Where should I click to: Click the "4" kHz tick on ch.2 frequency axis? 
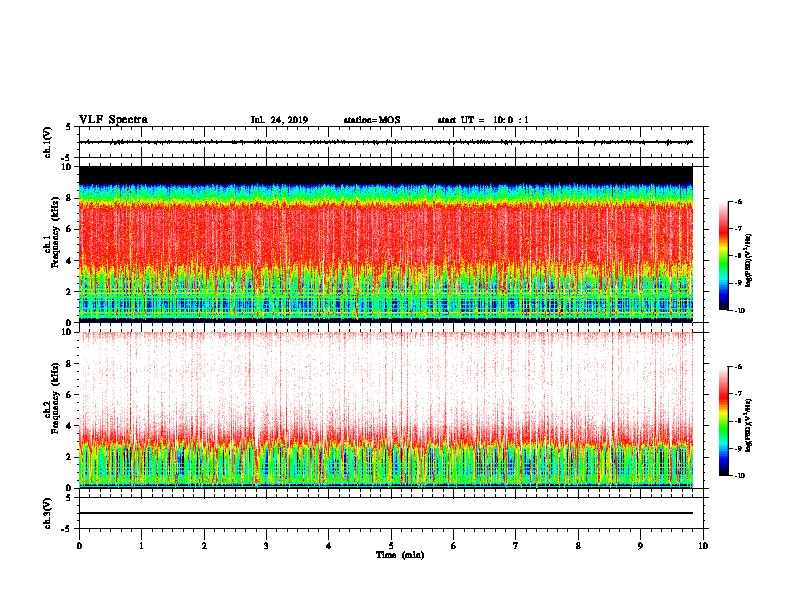click(69, 426)
